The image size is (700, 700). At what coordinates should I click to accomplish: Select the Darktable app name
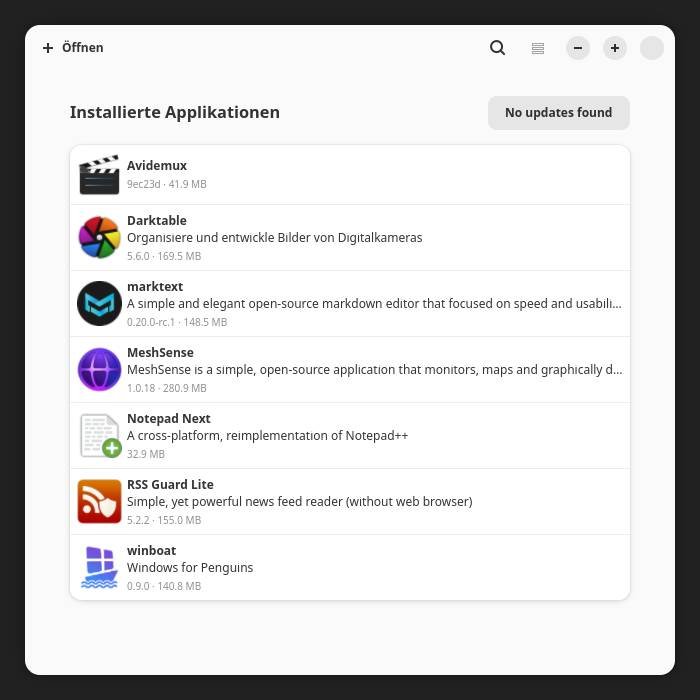point(157,221)
